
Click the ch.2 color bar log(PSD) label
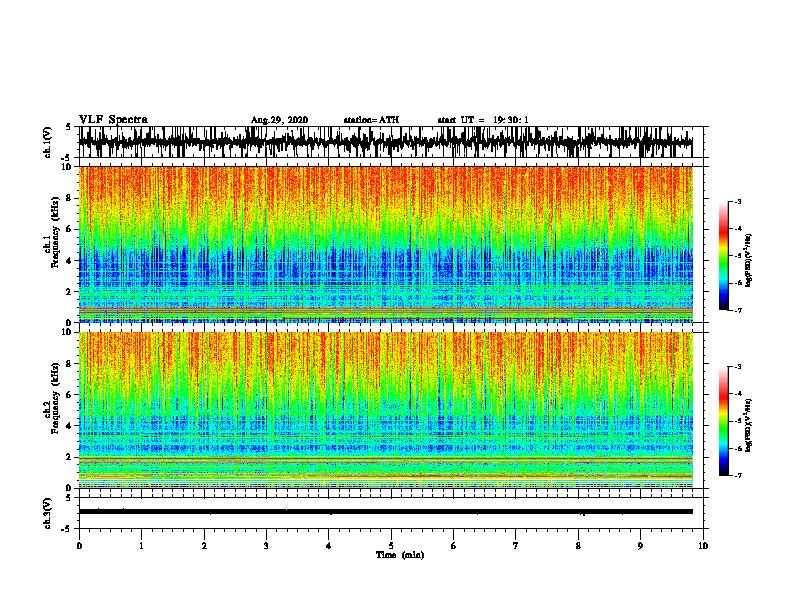click(x=748, y=426)
